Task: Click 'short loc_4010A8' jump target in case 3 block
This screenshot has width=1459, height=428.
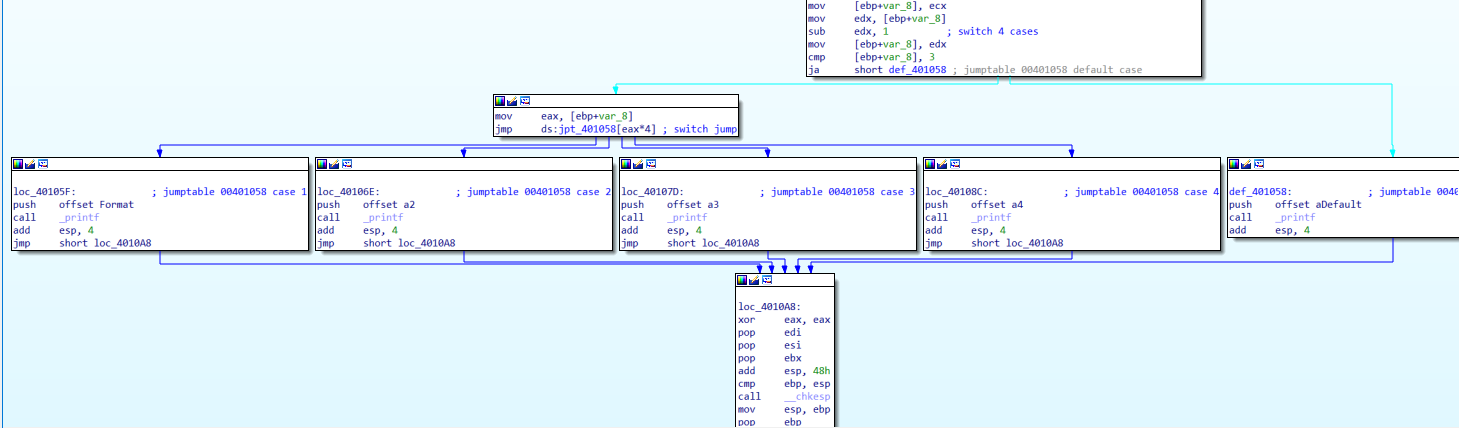Action: pyautogui.click(x=713, y=243)
